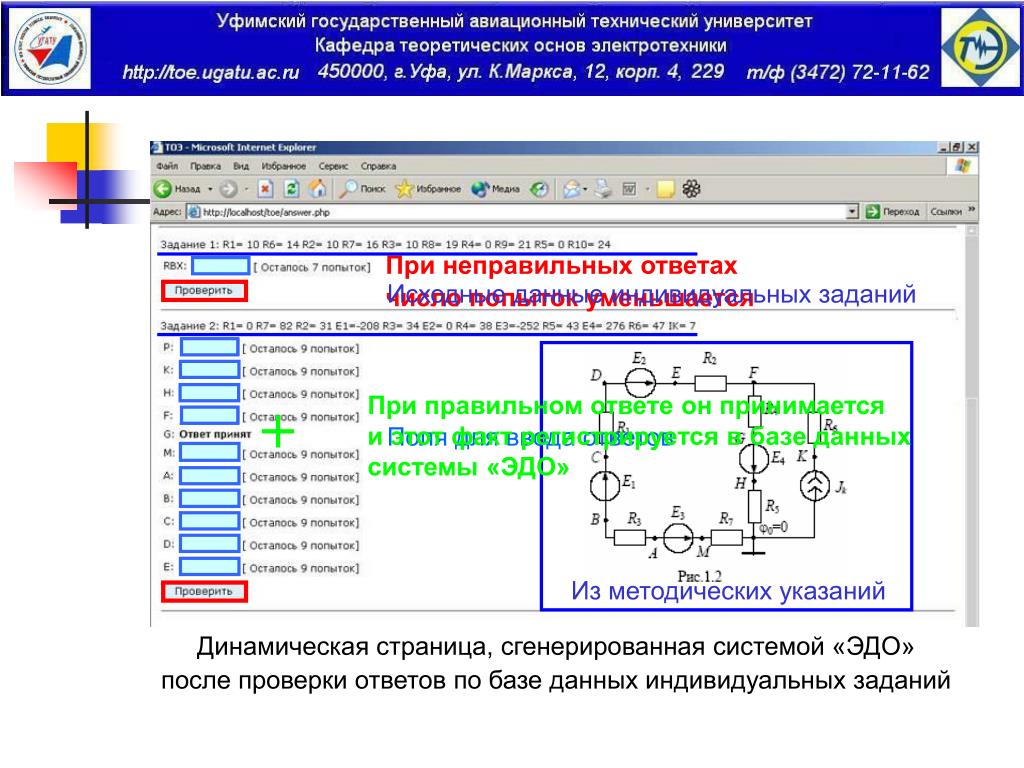Image resolution: width=1024 pixels, height=768 pixels.
Task: Click the Edit with Word icon
Action: click(629, 189)
